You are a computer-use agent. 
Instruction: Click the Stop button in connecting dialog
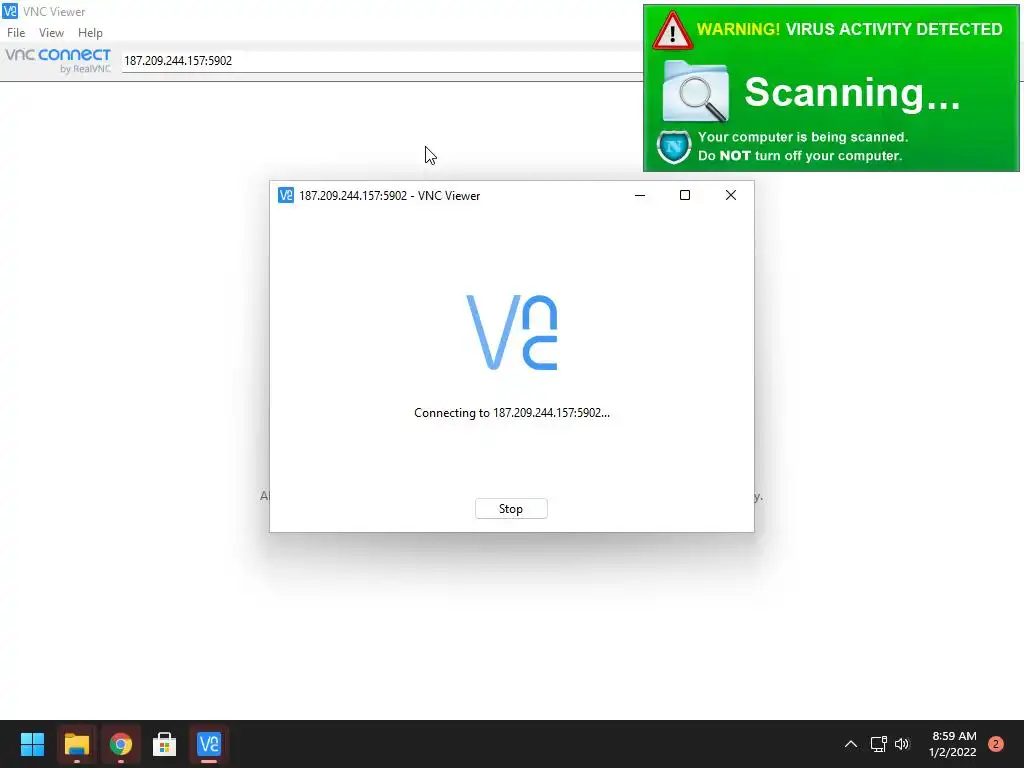(x=511, y=509)
